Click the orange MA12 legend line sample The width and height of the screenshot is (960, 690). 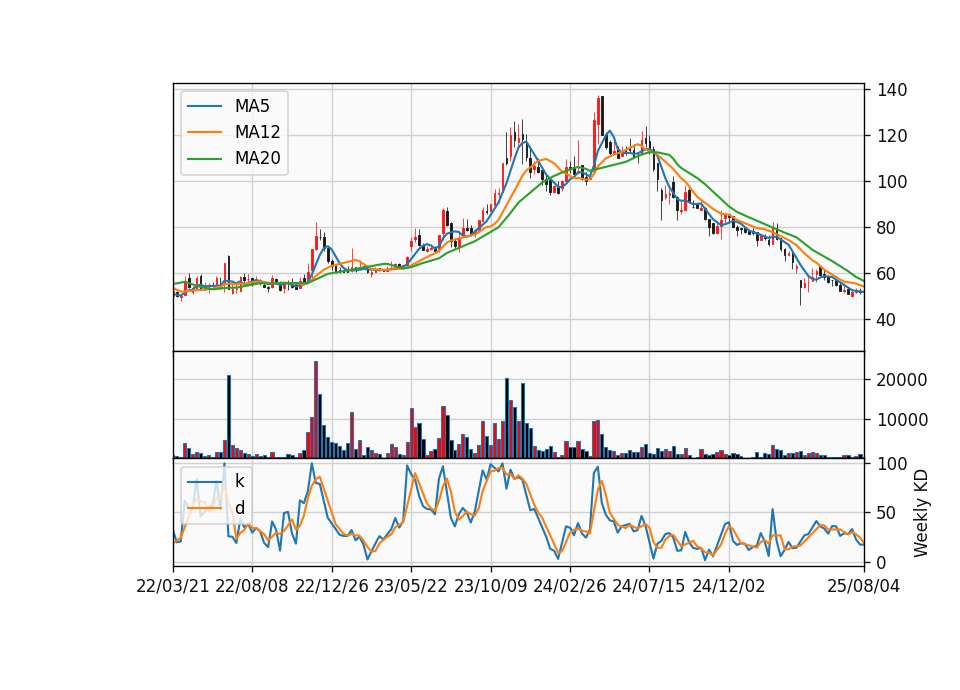204,132
